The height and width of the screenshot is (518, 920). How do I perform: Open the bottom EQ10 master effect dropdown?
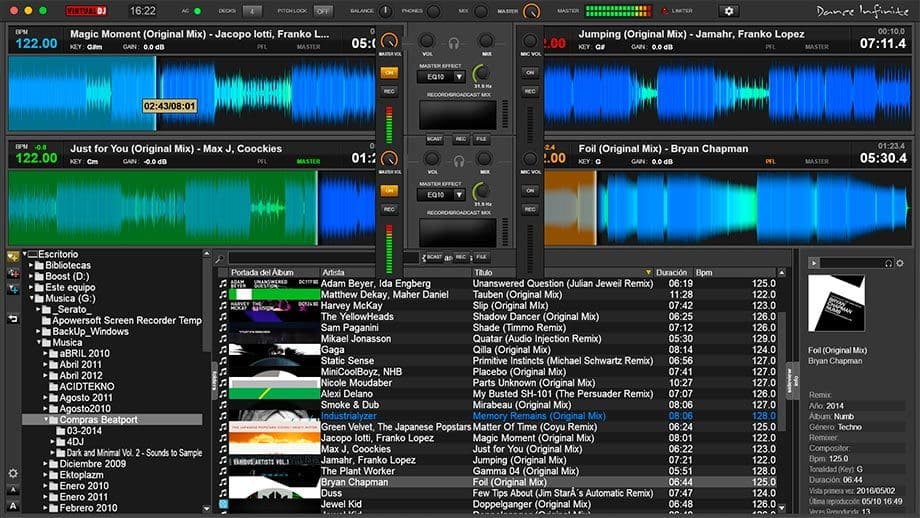click(x=441, y=195)
